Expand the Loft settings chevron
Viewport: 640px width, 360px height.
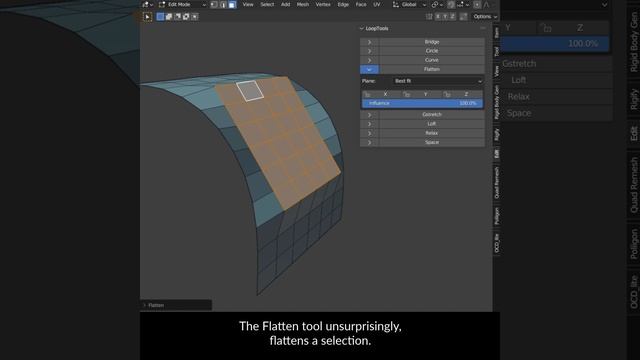pos(369,124)
